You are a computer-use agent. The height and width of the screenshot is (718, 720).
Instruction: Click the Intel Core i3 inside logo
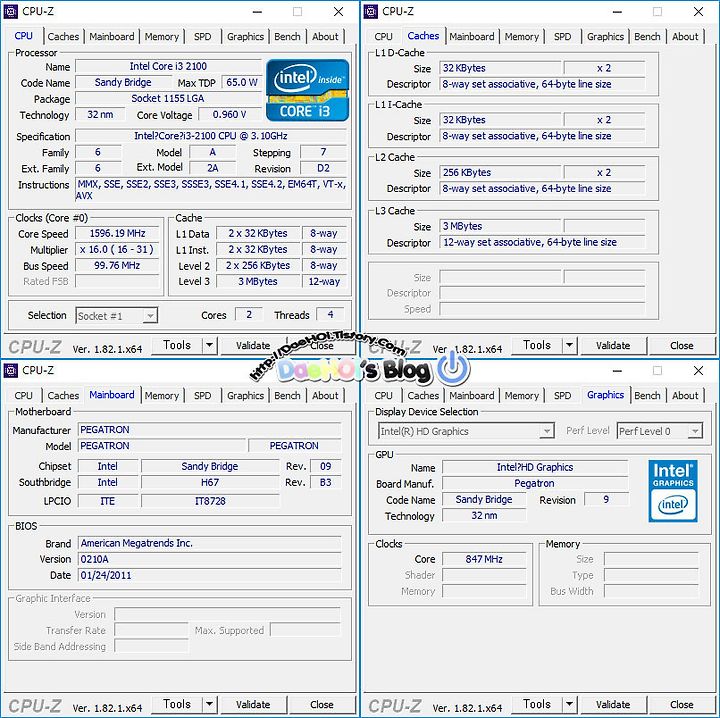pos(307,90)
